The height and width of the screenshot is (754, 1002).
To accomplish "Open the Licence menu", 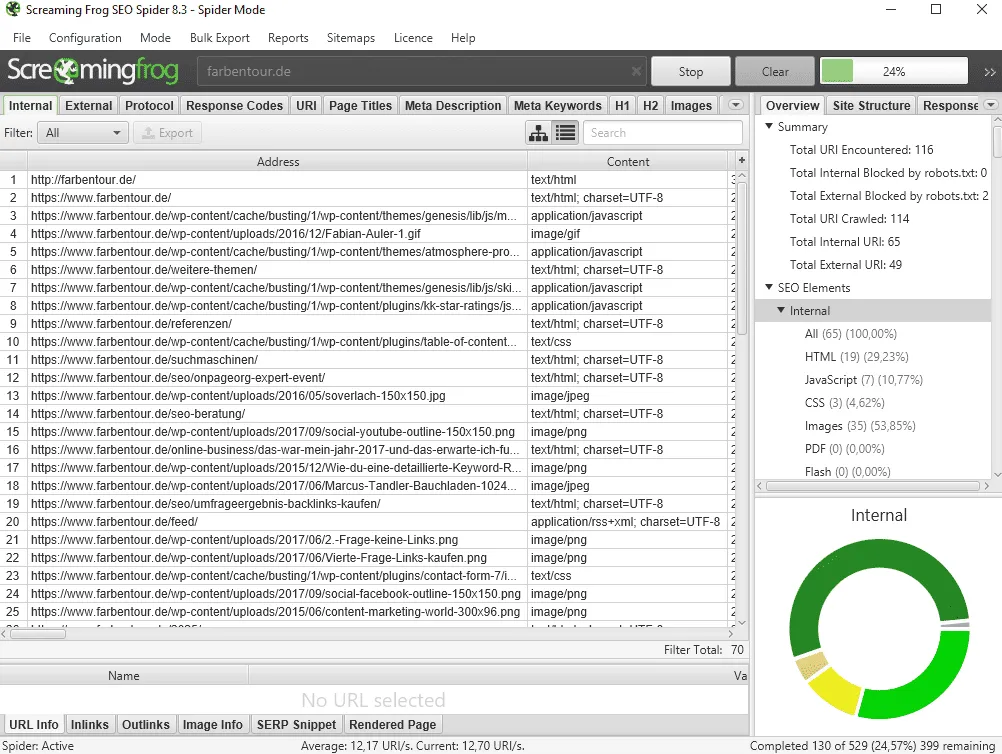I will click(x=413, y=38).
